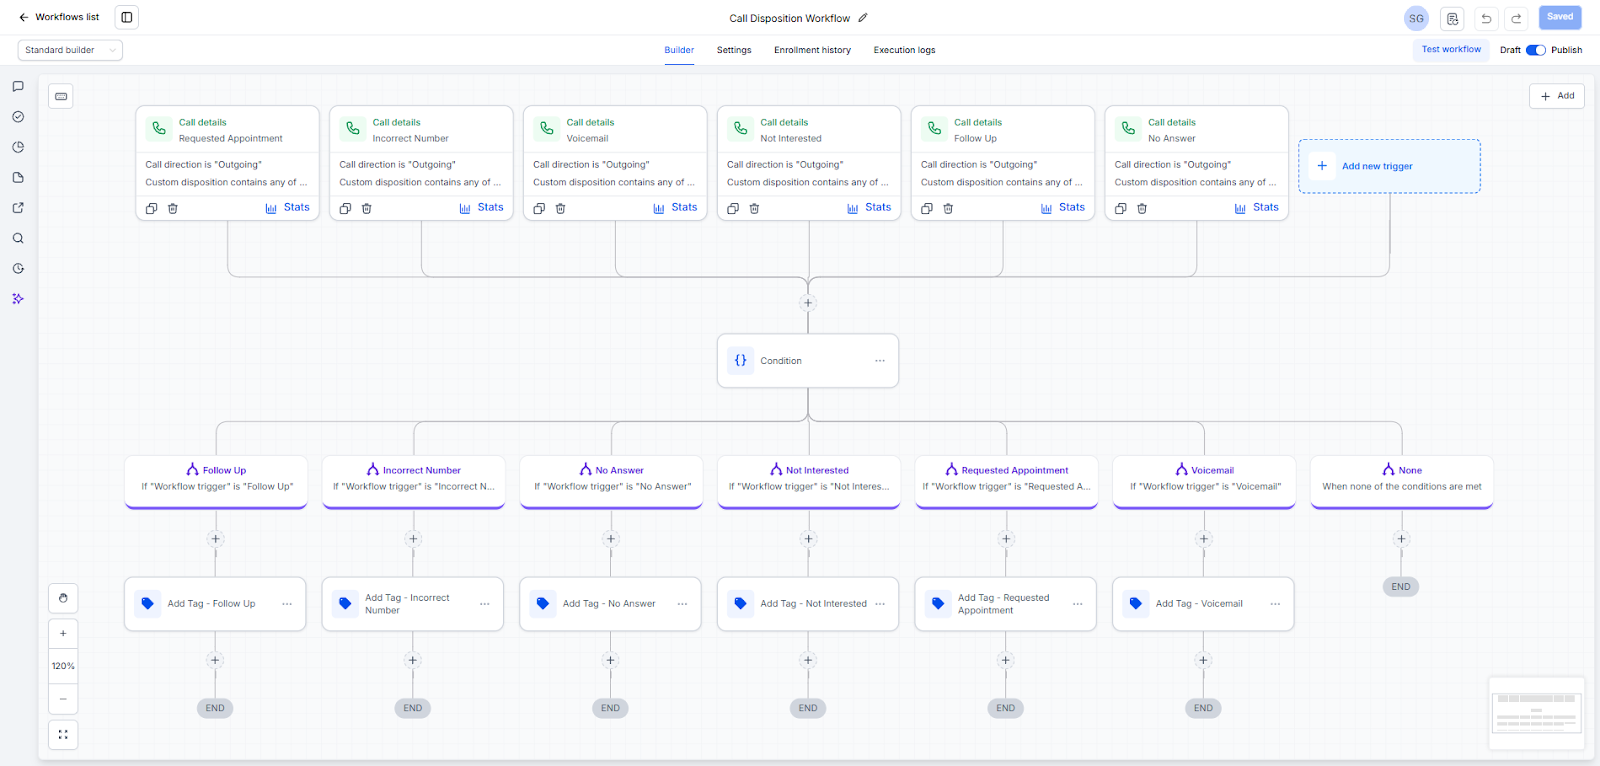Toggle the Draft/Publish switch
Image resolution: width=1600 pixels, height=766 pixels.
1536,50
